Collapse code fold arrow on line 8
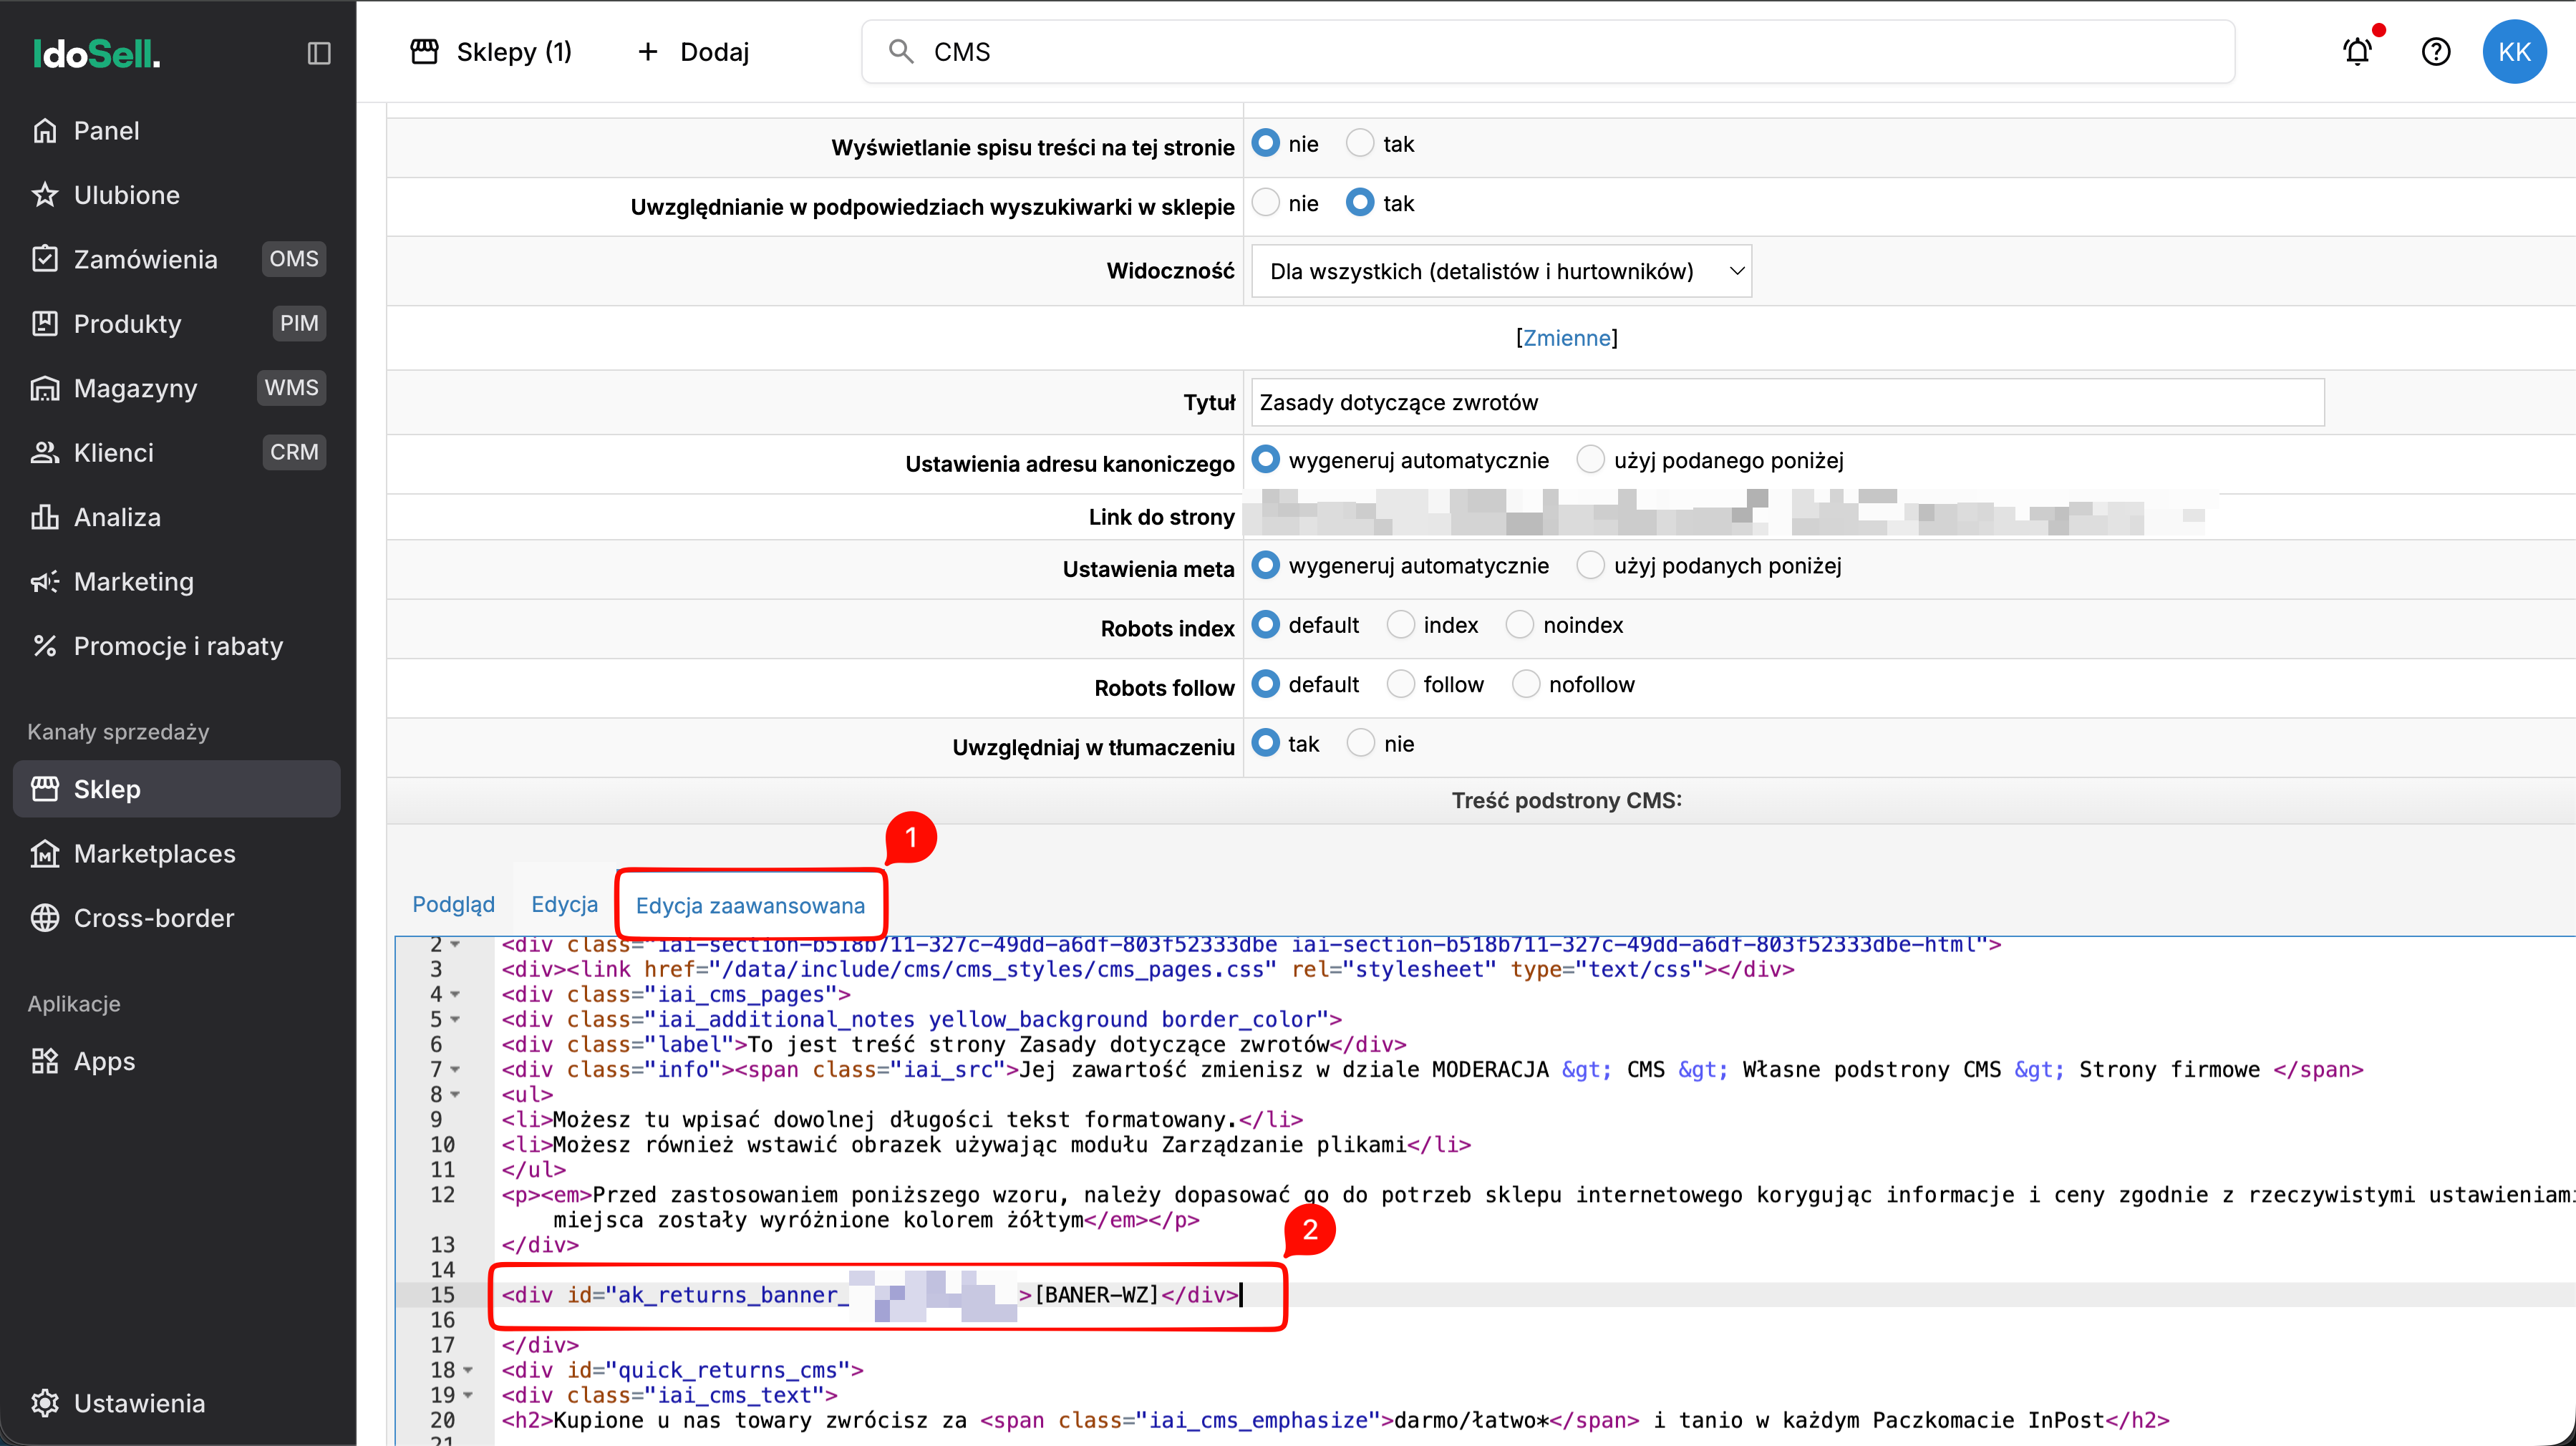The image size is (2576, 1446). (x=456, y=1094)
